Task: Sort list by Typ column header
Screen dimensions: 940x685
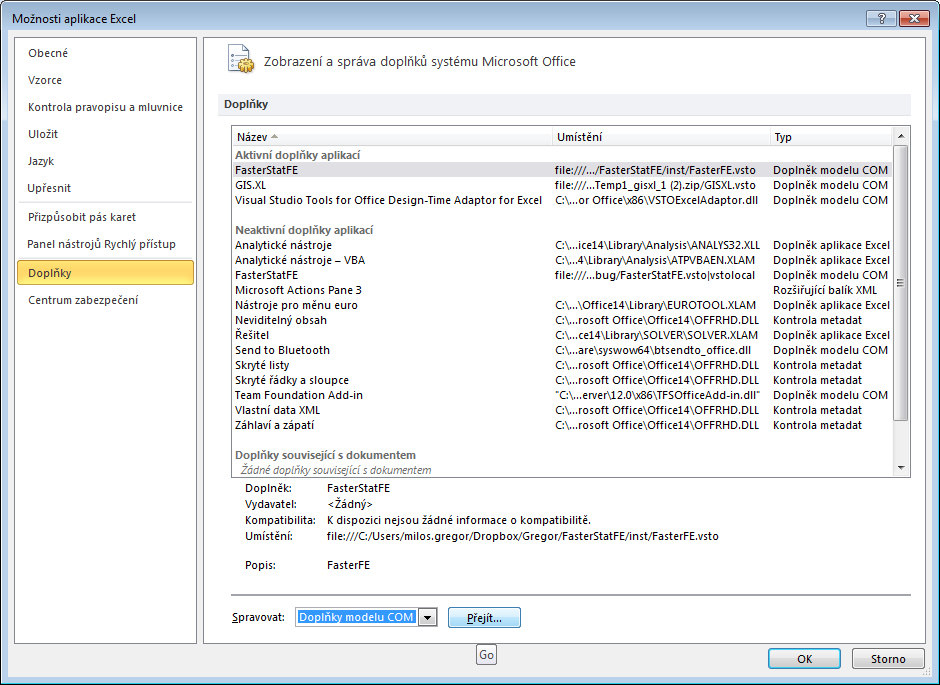Action: pyautogui.click(x=831, y=137)
